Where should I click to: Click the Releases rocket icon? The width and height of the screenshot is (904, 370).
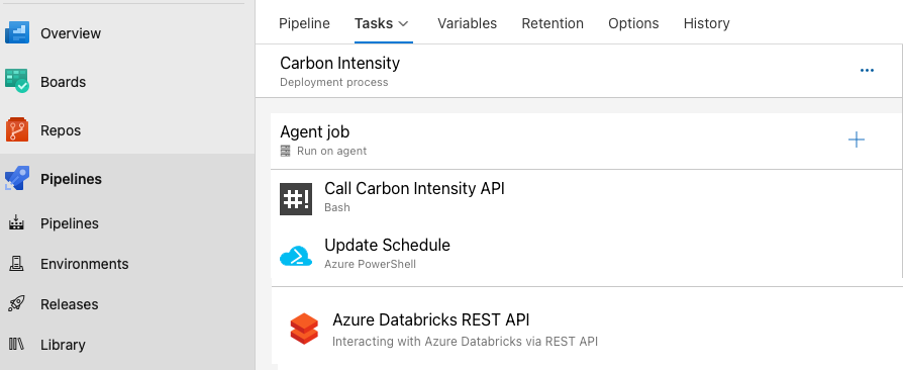click(16, 304)
